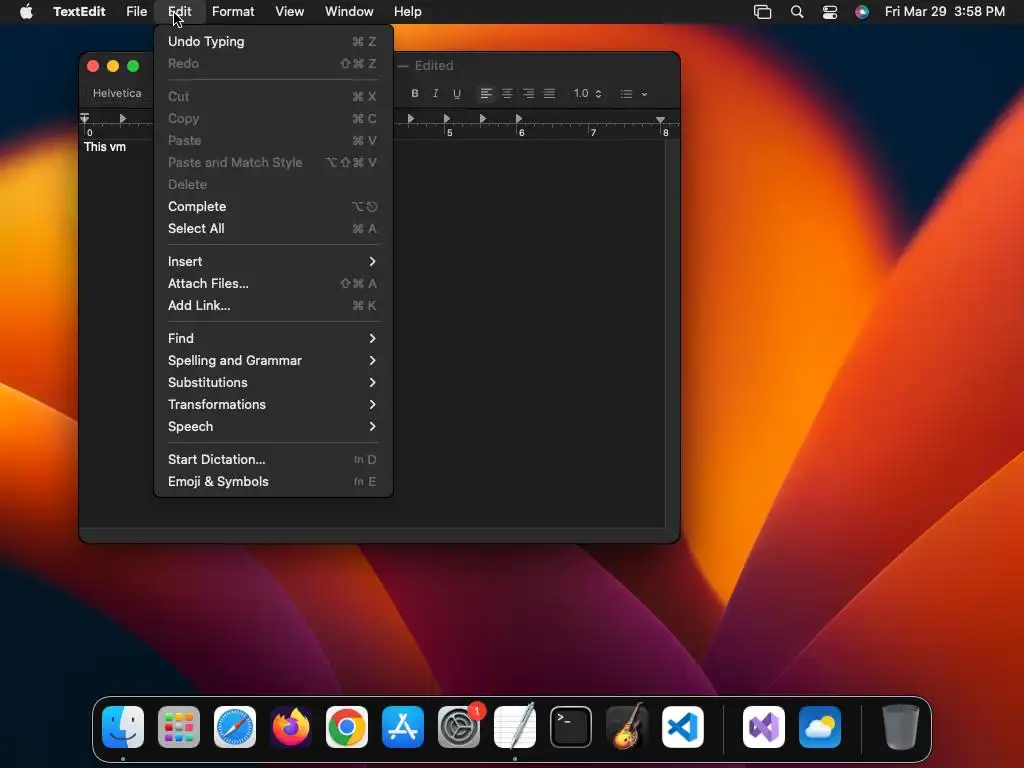Viewport: 1024px width, 768px height.
Task: Center align the text
Action: pyautogui.click(x=507, y=93)
